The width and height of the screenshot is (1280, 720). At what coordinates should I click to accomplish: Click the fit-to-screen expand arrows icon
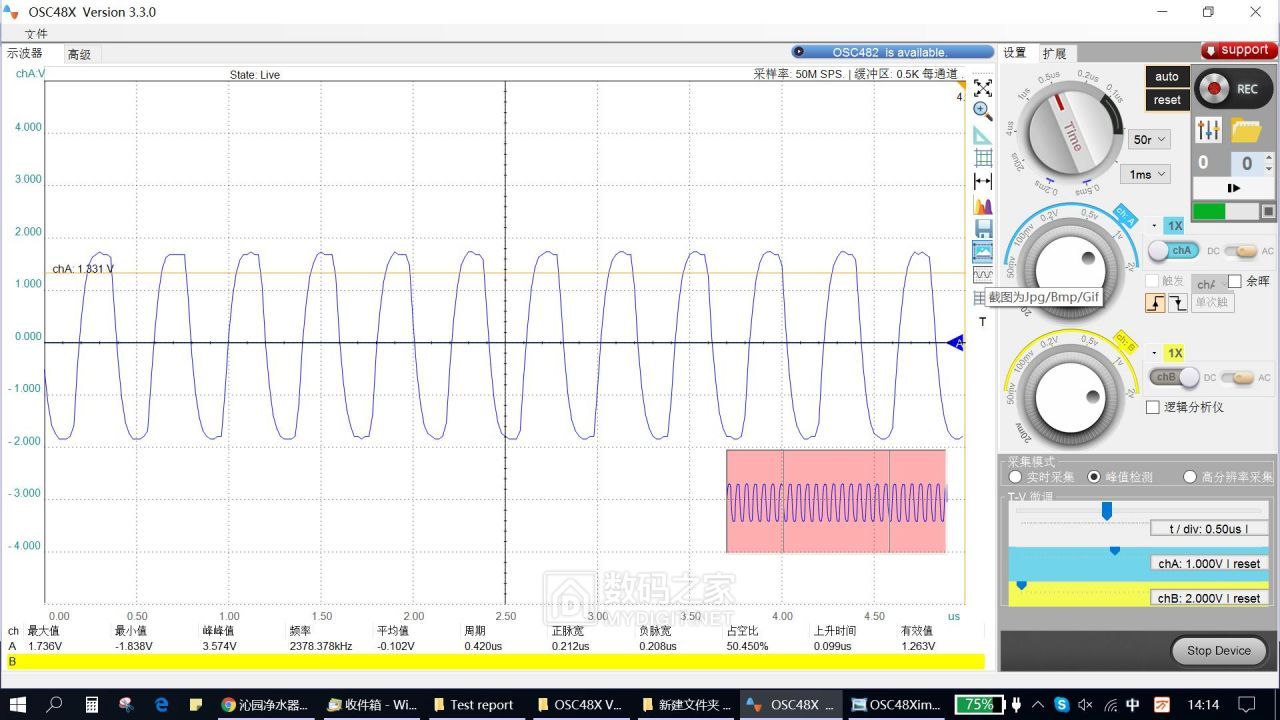(x=983, y=88)
